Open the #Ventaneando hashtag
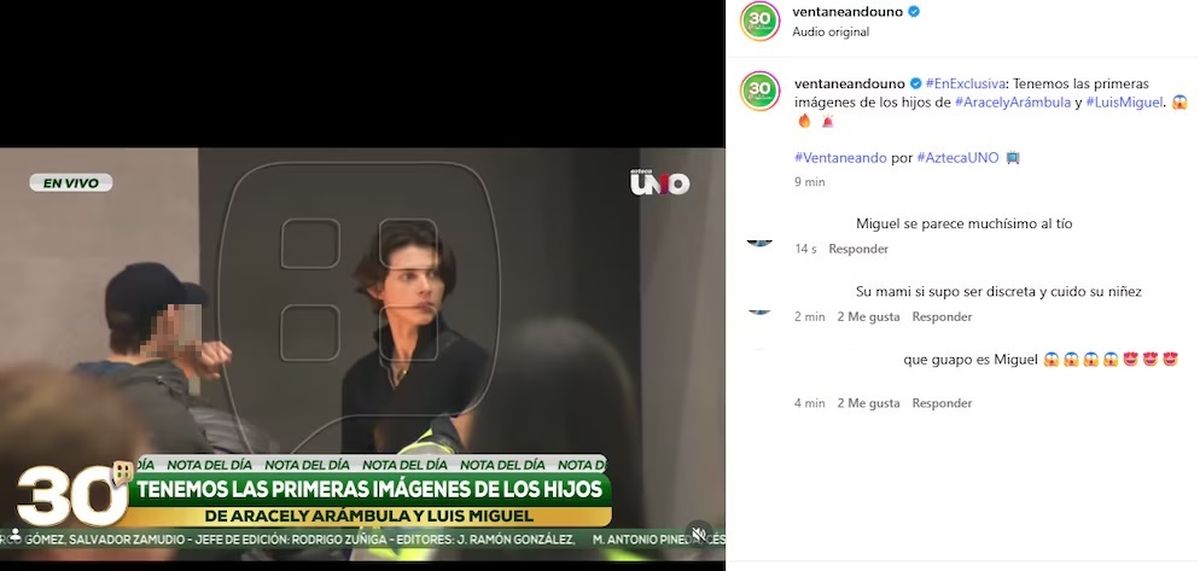Viewport: 1200px width, 571px height. pos(840,158)
